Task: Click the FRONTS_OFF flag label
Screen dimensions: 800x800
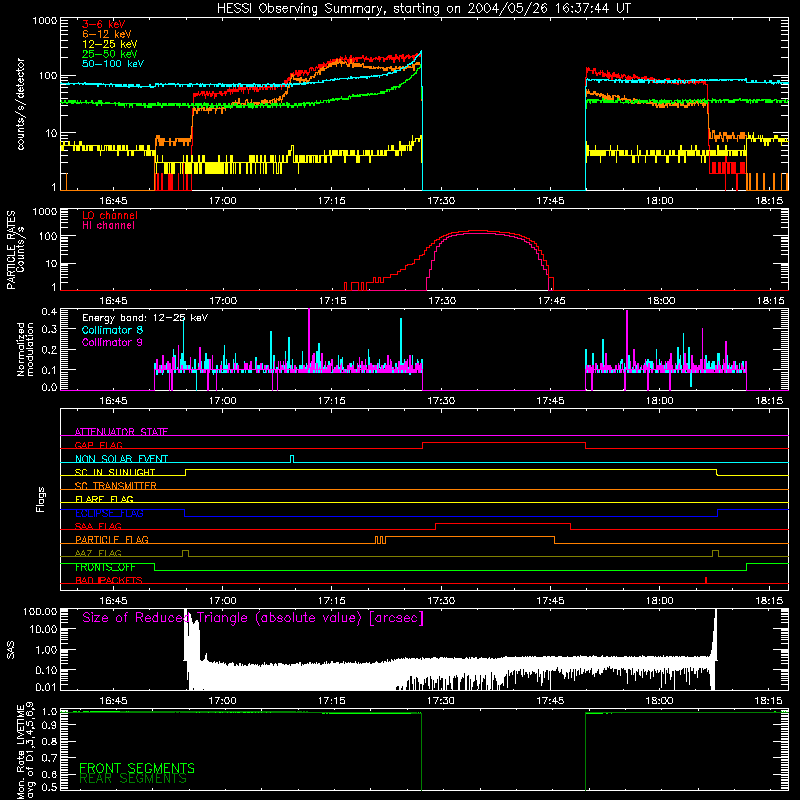Action: point(105,567)
